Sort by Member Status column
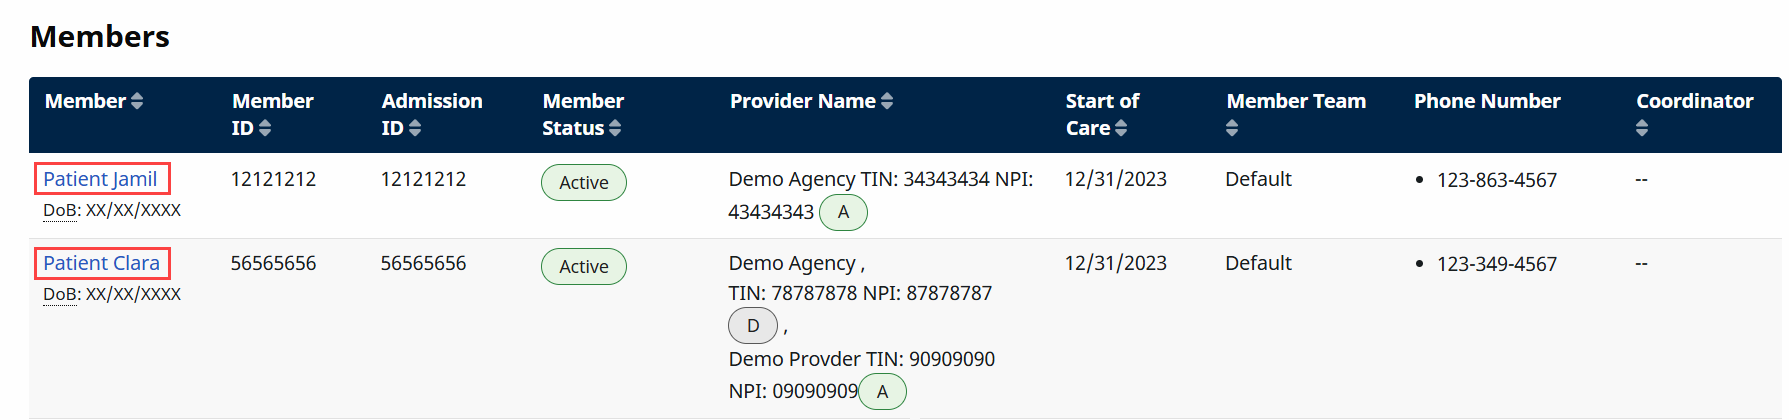The width and height of the screenshot is (1789, 420). tap(615, 128)
